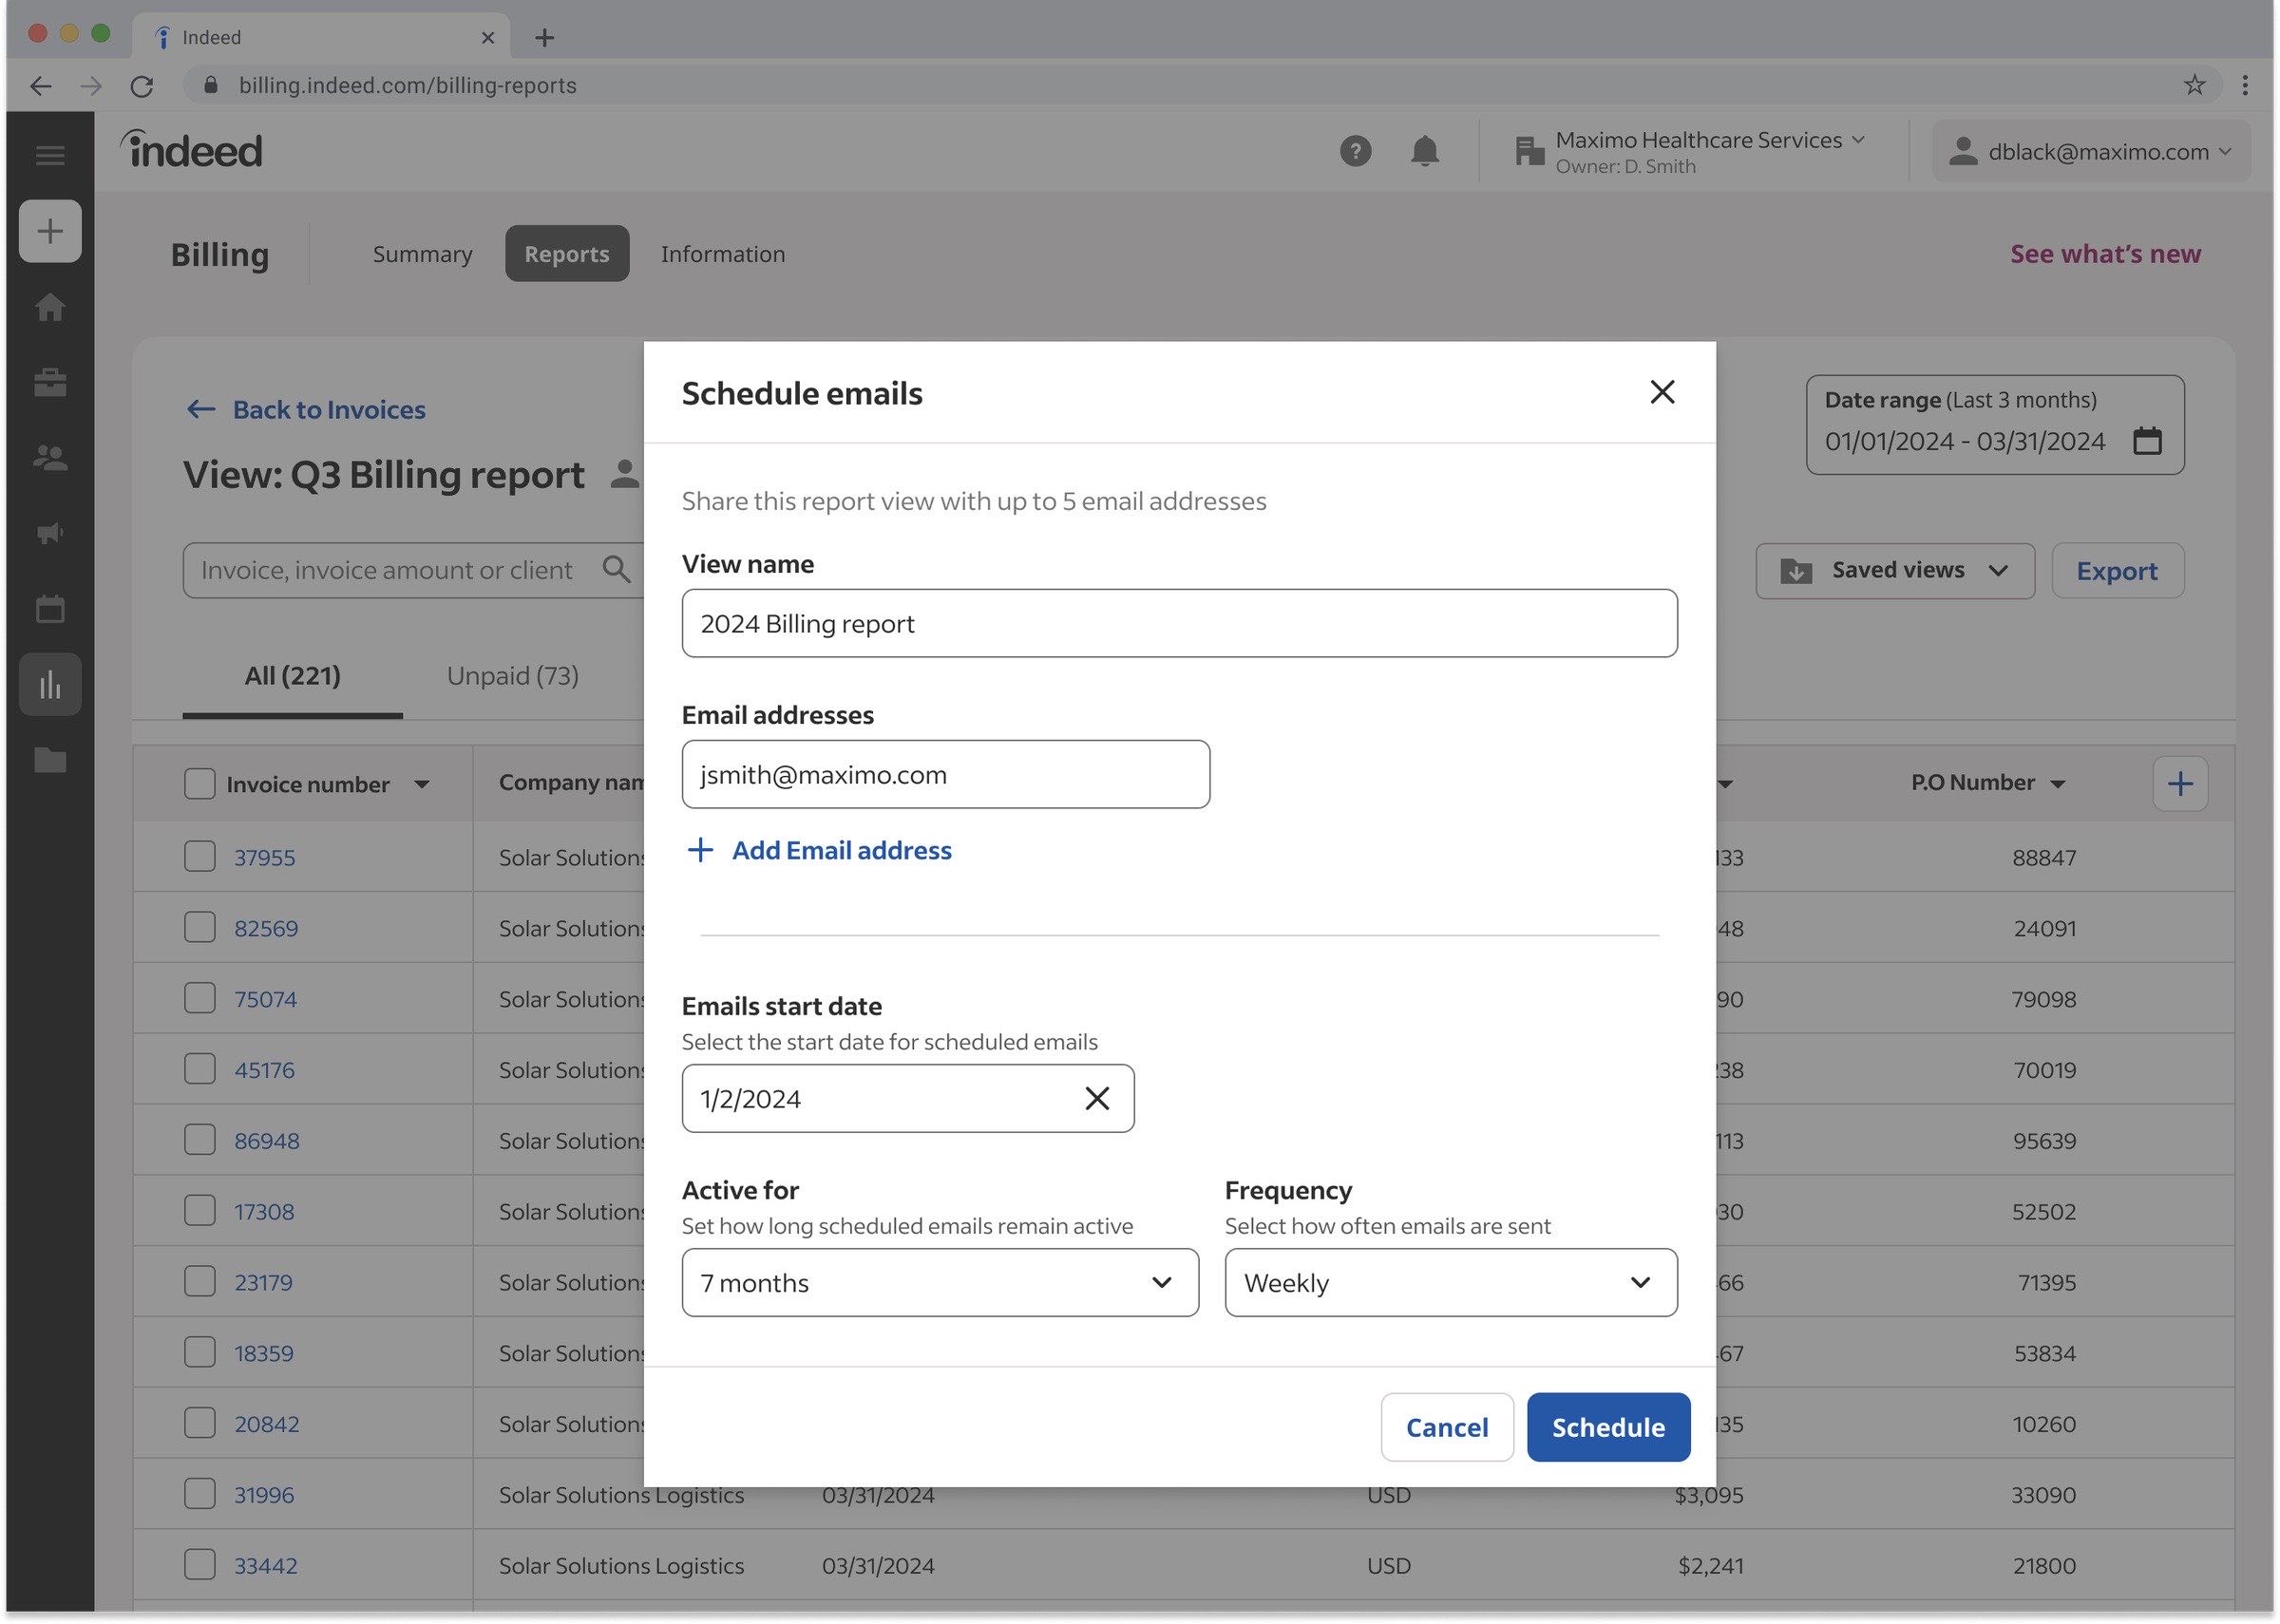
Task: Click the jsmith@maximo.com email field
Action: pos(945,775)
